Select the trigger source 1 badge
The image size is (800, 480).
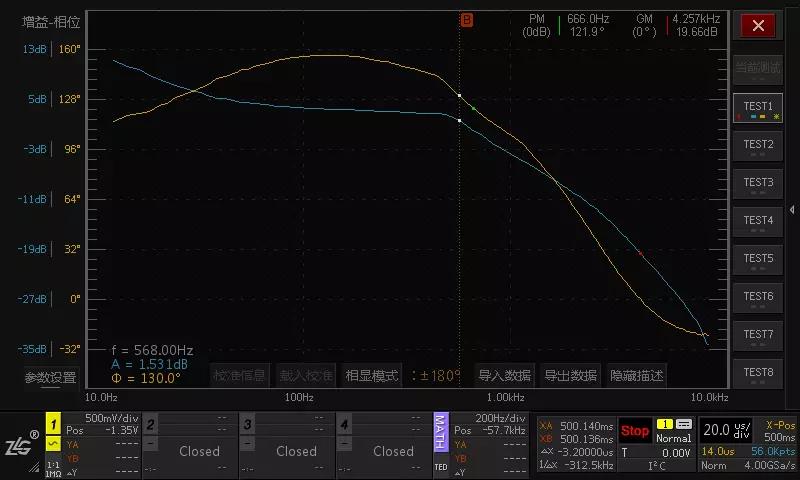tap(664, 424)
